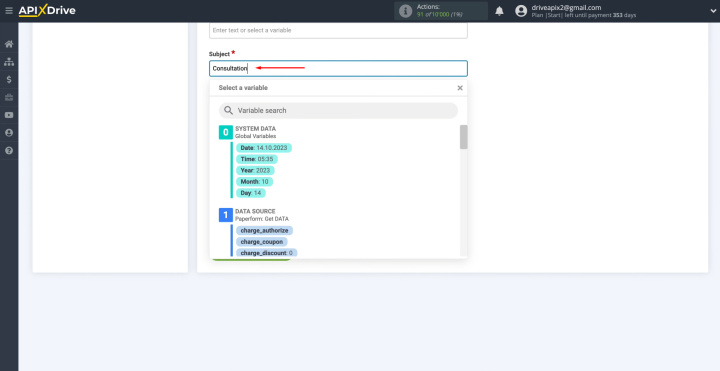720x371 pixels.
Task: Open the notifications bell
Action: [499, 11]
